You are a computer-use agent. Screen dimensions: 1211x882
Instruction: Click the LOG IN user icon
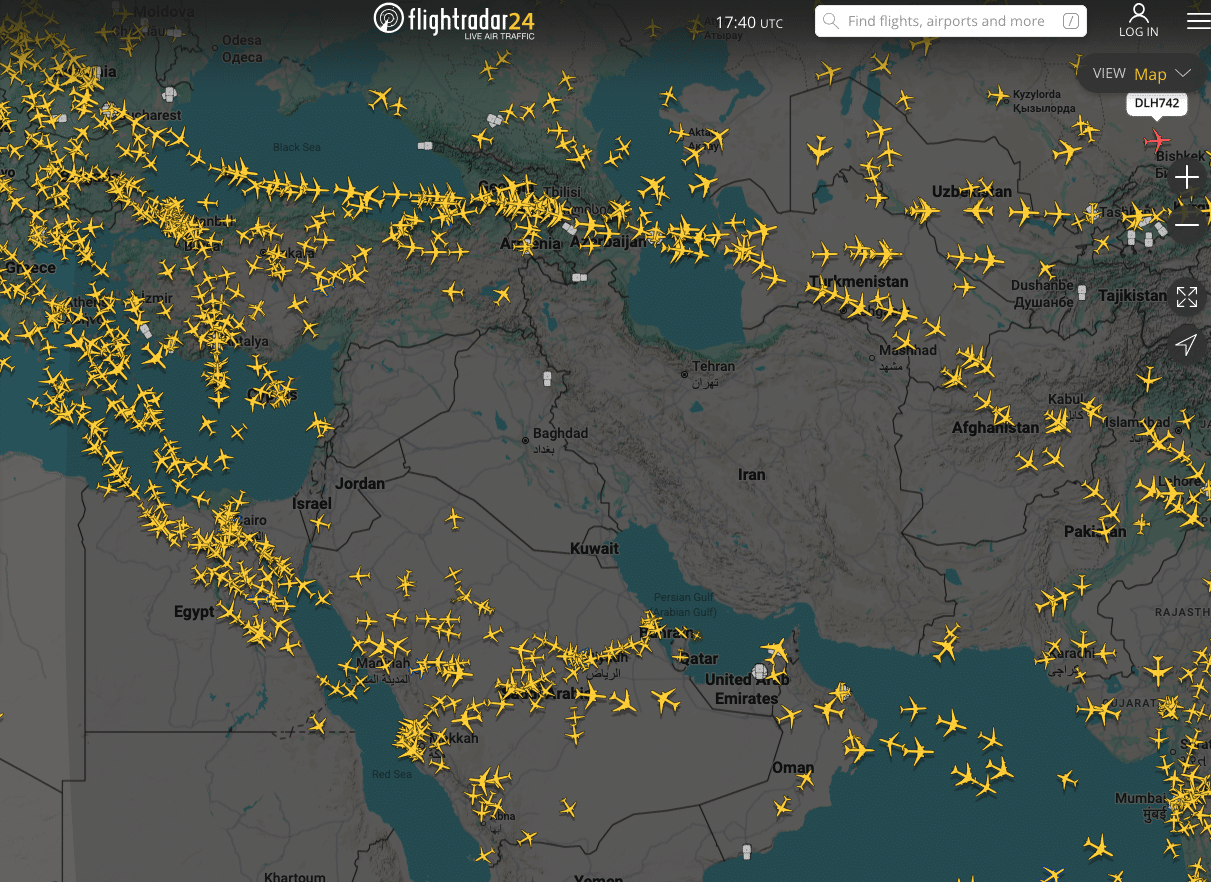(1138, 20)
